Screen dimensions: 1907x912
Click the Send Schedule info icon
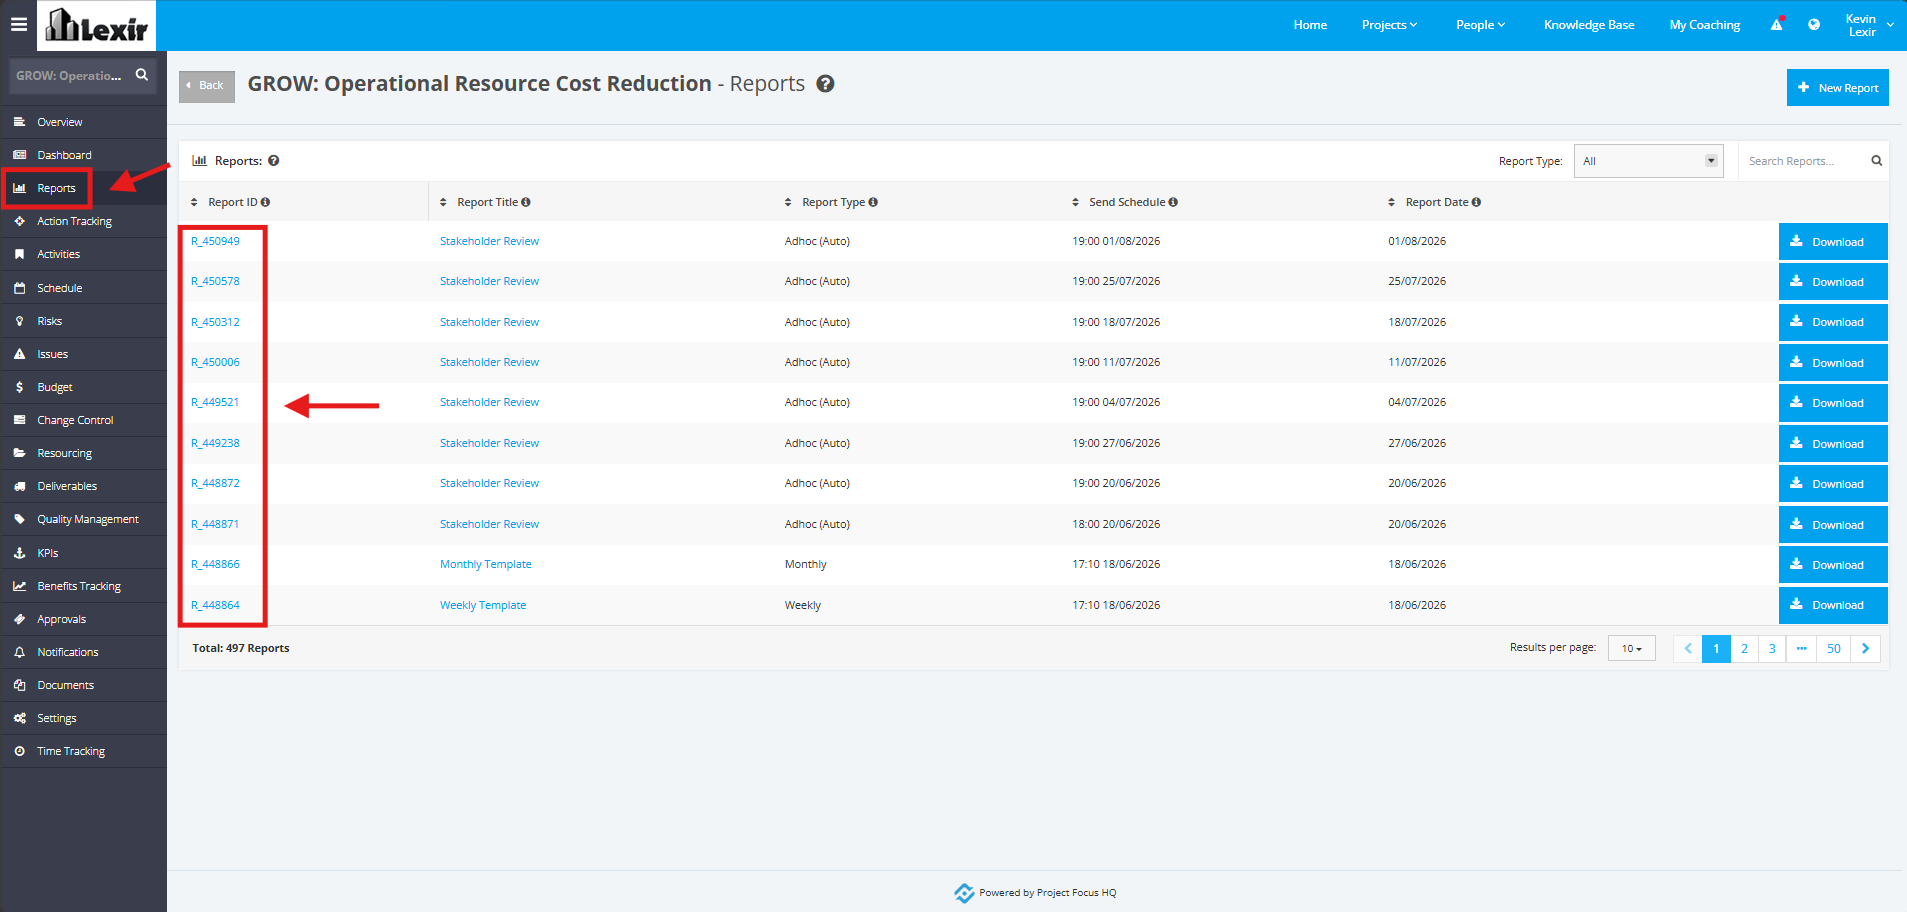tap(1173, 202)
